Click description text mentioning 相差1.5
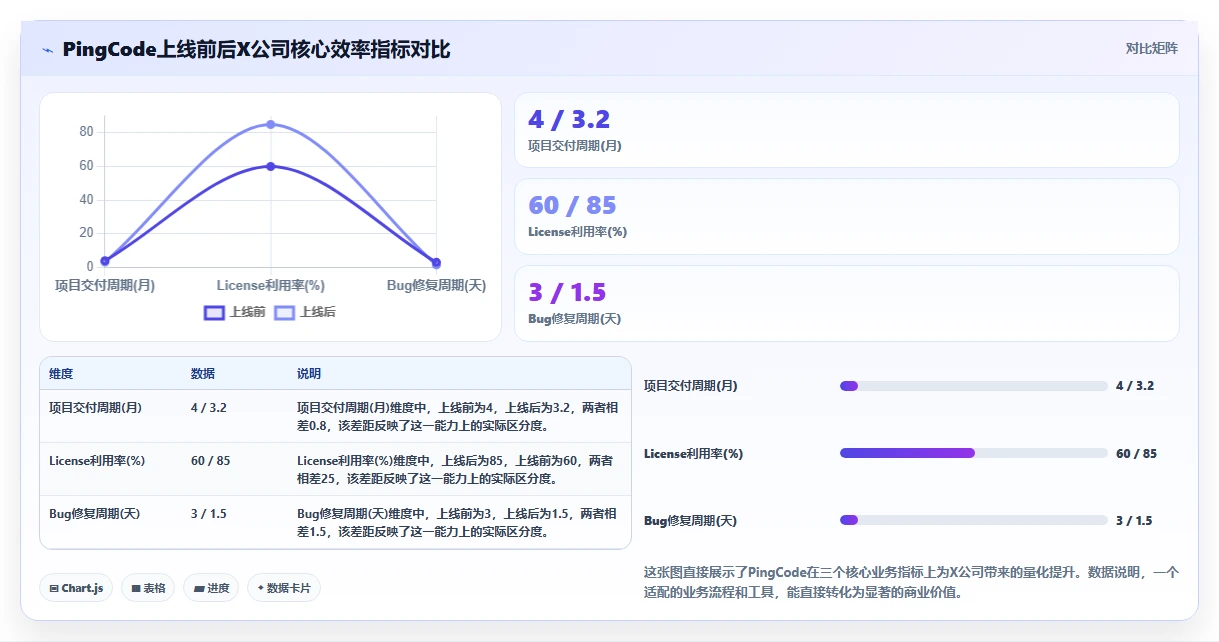Viewport: 1219px width, 642px height. [459, 523]
